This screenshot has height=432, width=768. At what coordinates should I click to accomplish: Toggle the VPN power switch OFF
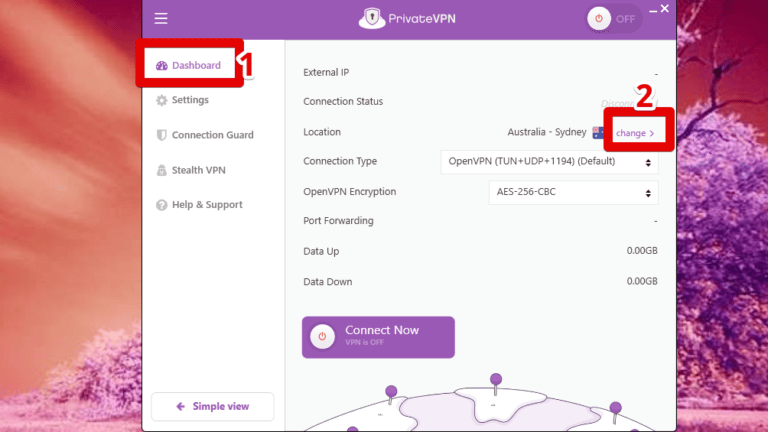pyautogui.click(x=614, y=19)
